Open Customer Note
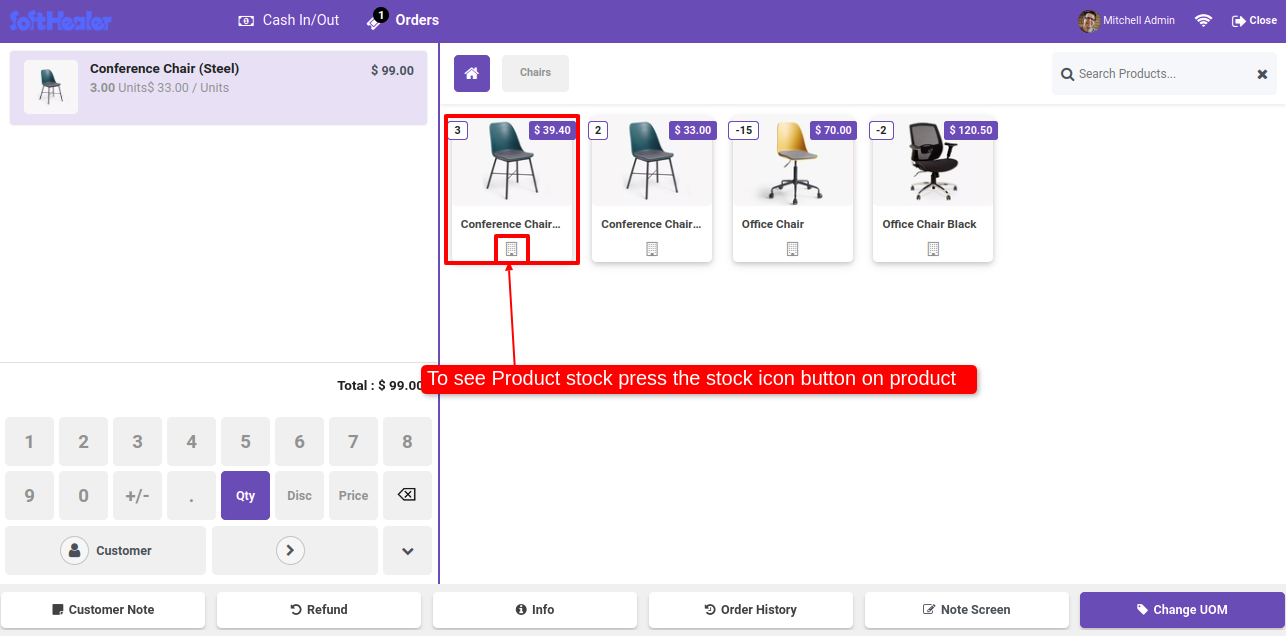The width and height of the screenshot is (1286, 636). click(x=103, y=610)
